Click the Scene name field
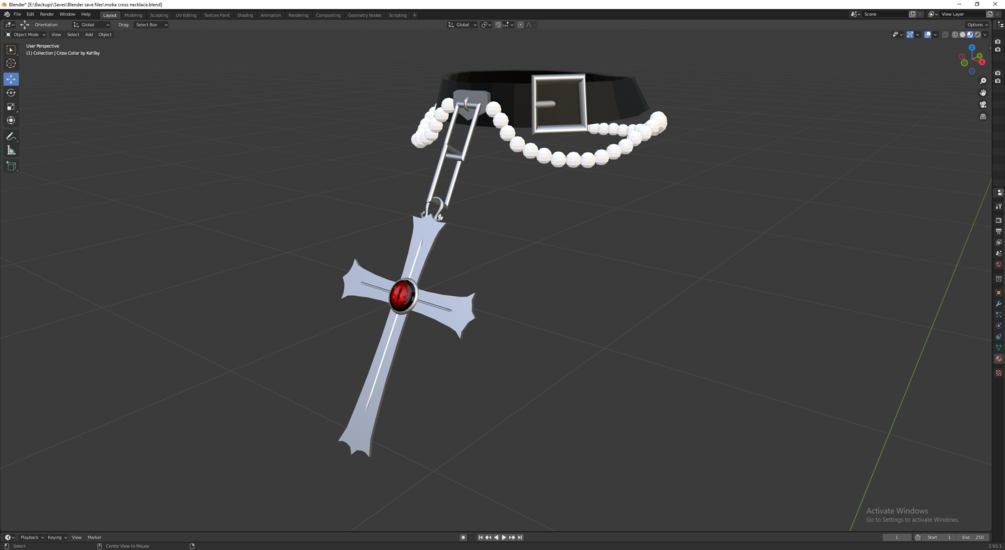 [x=885, y=14]
